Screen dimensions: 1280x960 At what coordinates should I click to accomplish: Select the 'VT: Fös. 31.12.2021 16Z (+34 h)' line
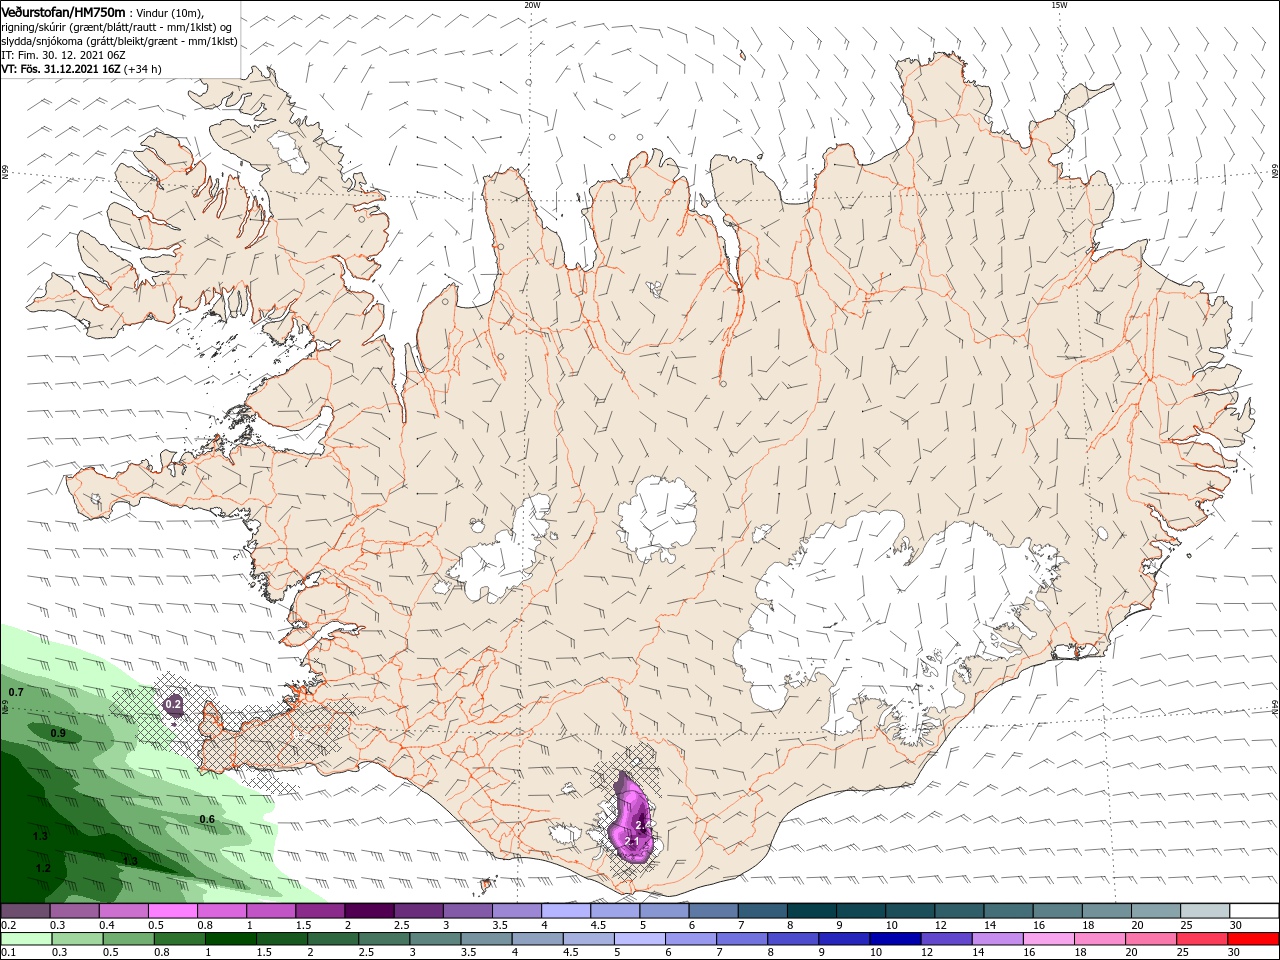81,69
